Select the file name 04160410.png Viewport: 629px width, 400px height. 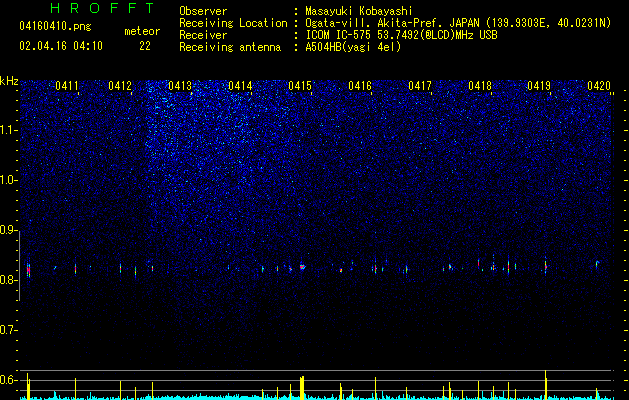click(55, 27)
